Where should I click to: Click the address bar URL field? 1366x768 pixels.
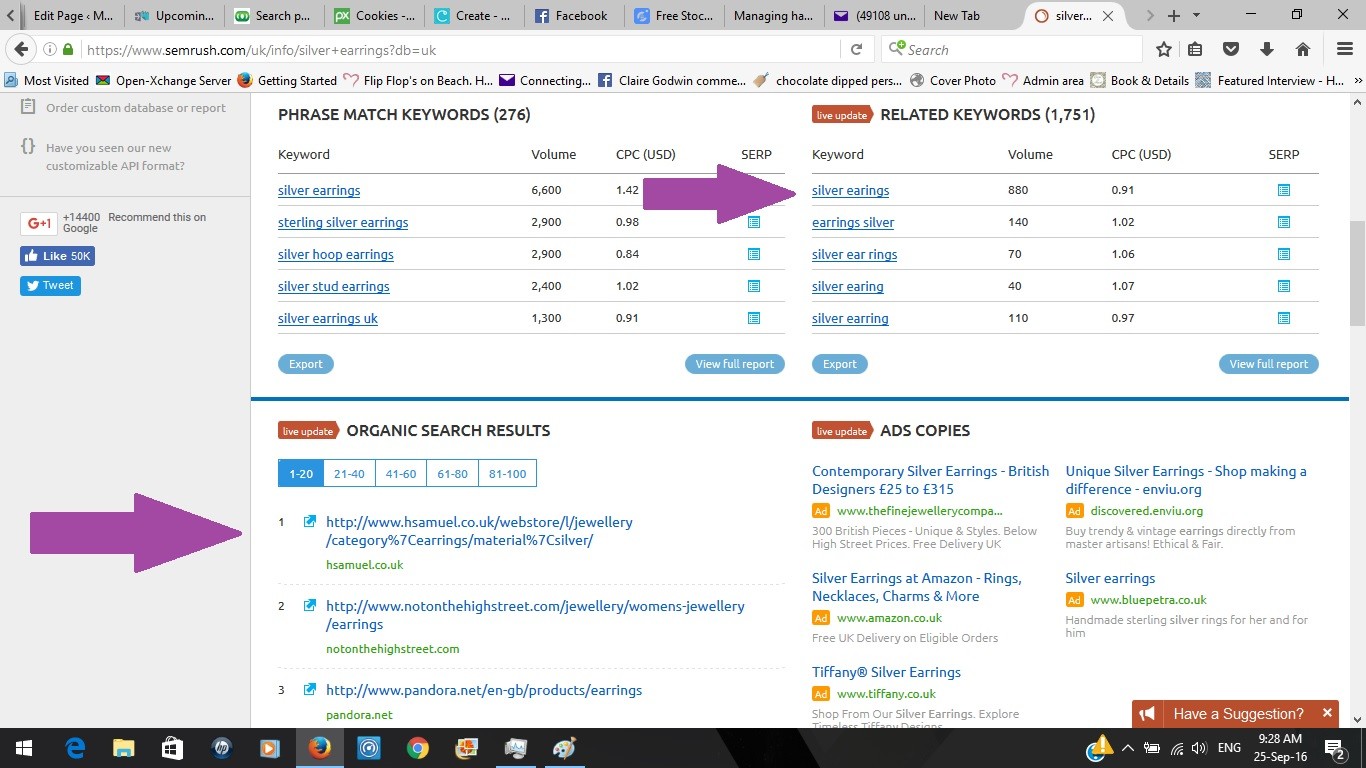(x=460, y=50)
